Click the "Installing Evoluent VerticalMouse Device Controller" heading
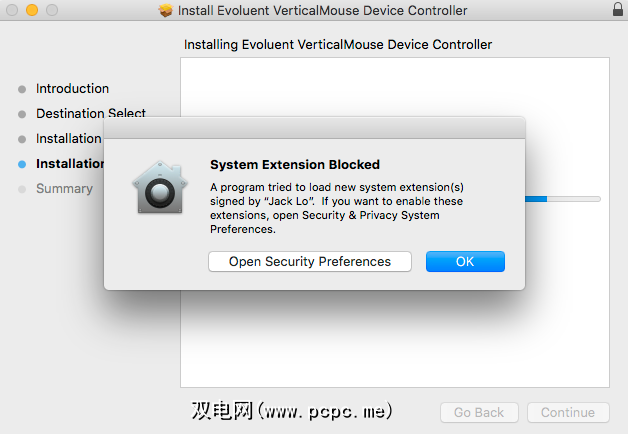 338,45
